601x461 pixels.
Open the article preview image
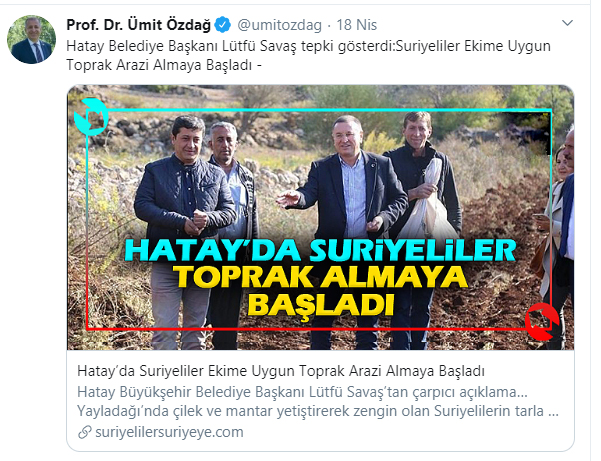click(320, 217)
